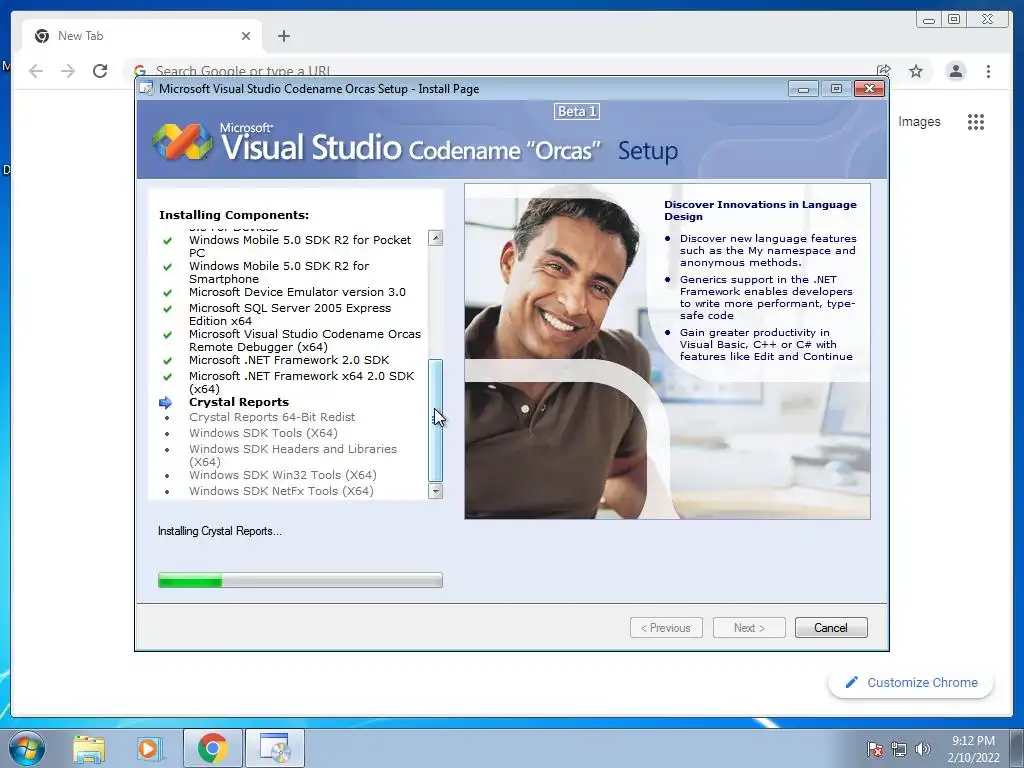Click Chrome forward navigation arrow
This screenshot has width=1024, height=768.
(68, 71)
